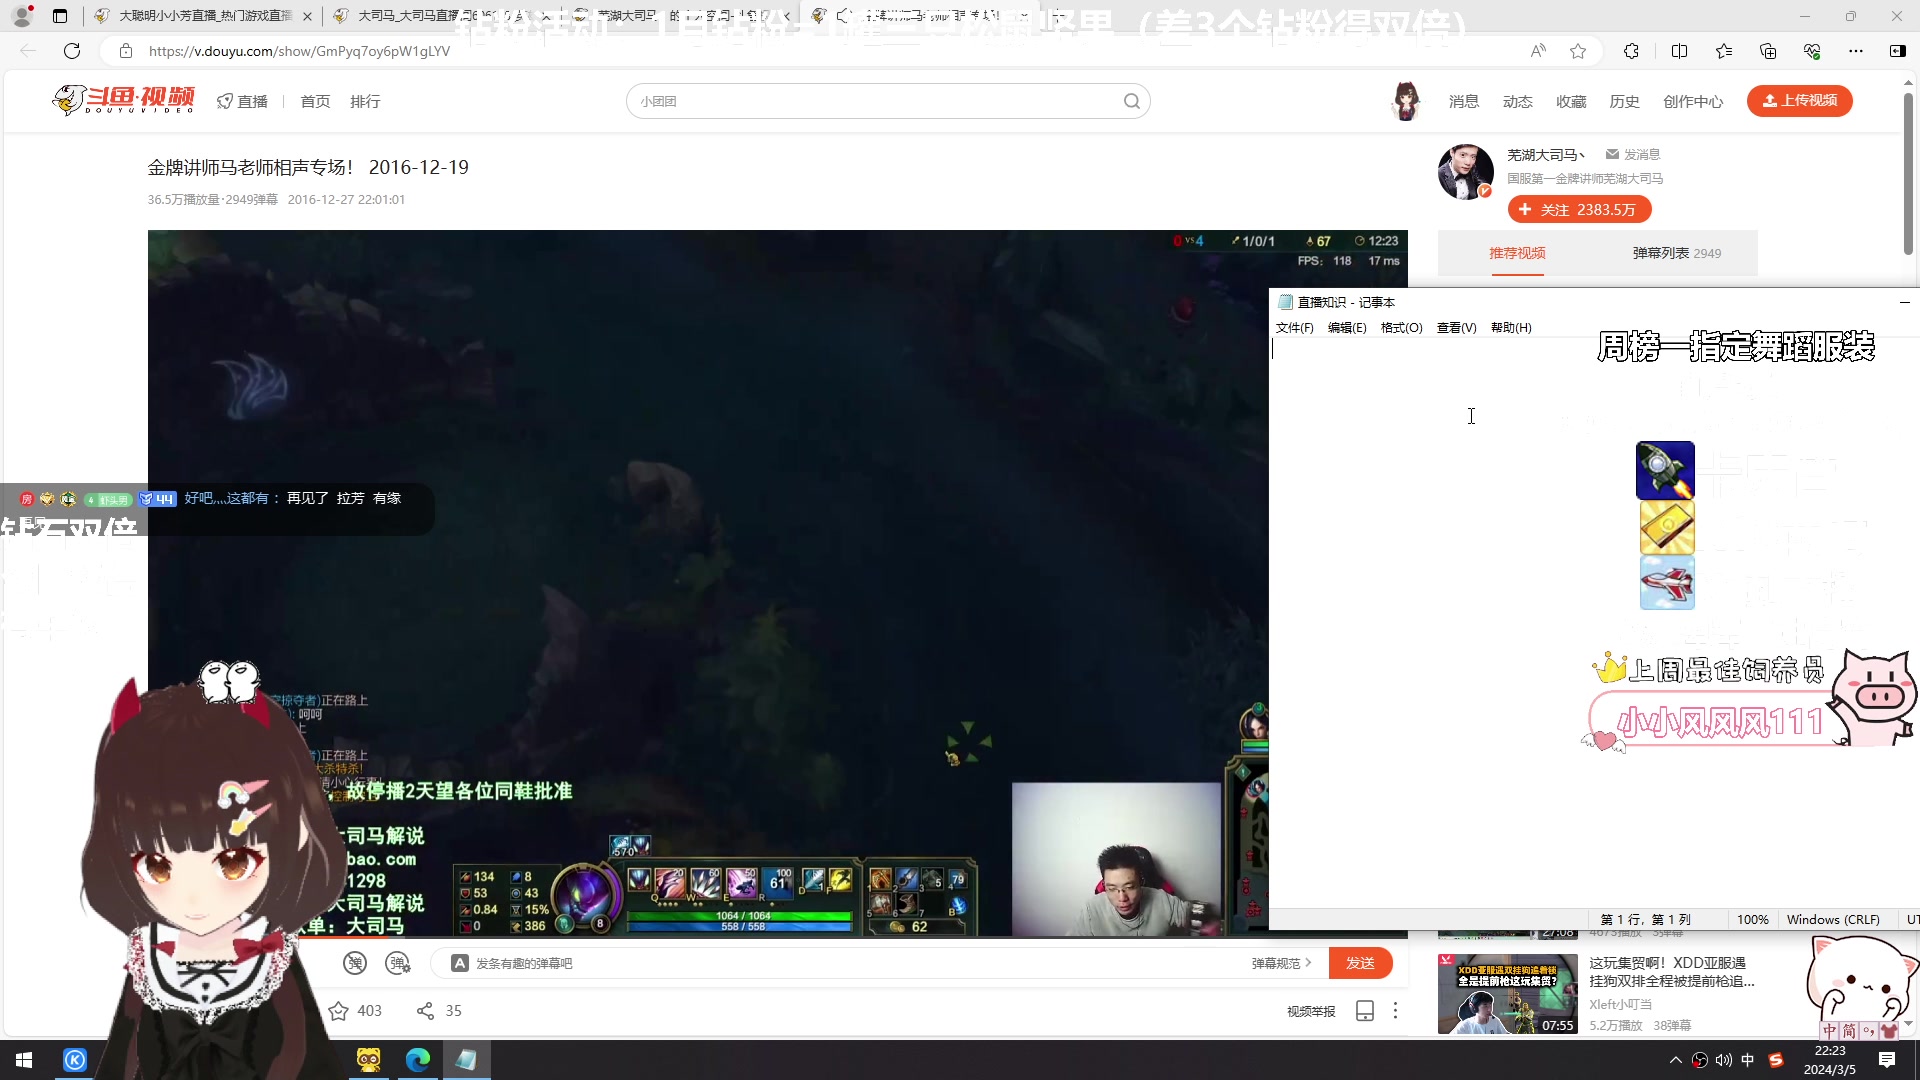Open the Sogou input method tray icon
This screenshot has width=1920, height=1080.
pos(1776,1060)
